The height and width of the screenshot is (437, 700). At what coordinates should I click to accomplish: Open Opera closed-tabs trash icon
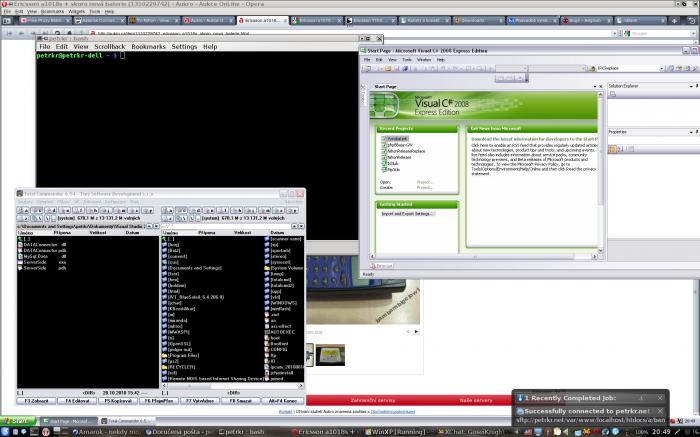point(692,21)
